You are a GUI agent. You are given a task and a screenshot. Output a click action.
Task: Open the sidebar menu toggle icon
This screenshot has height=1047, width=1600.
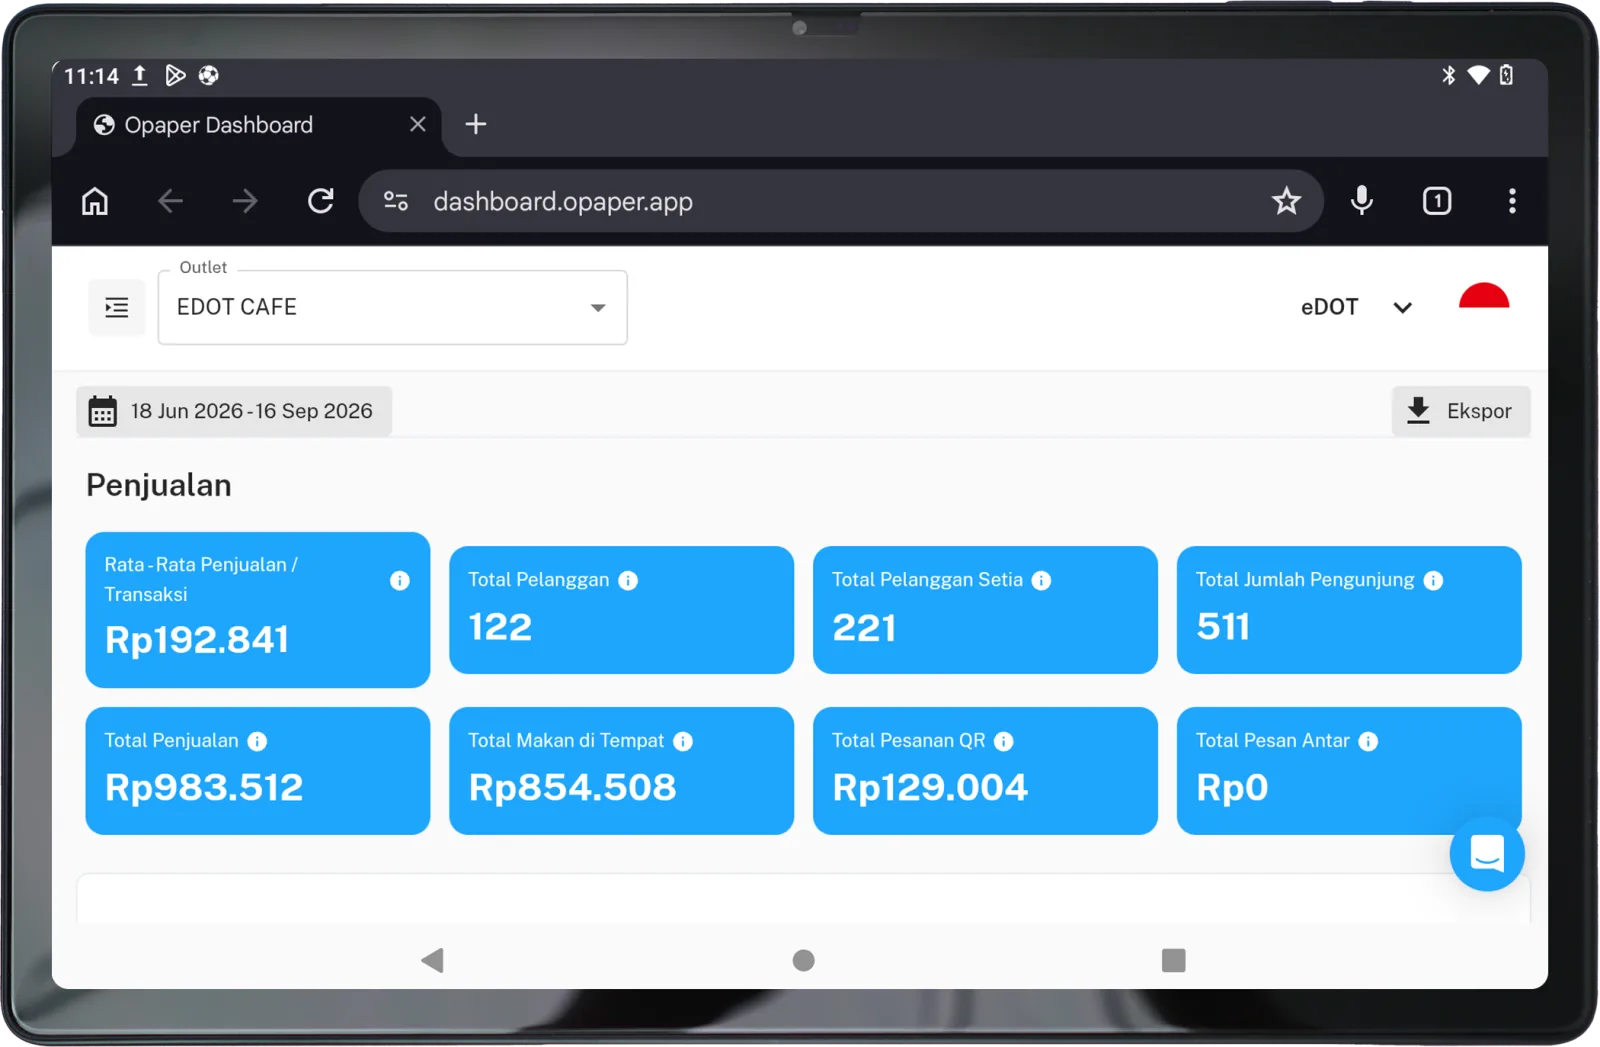117,307
